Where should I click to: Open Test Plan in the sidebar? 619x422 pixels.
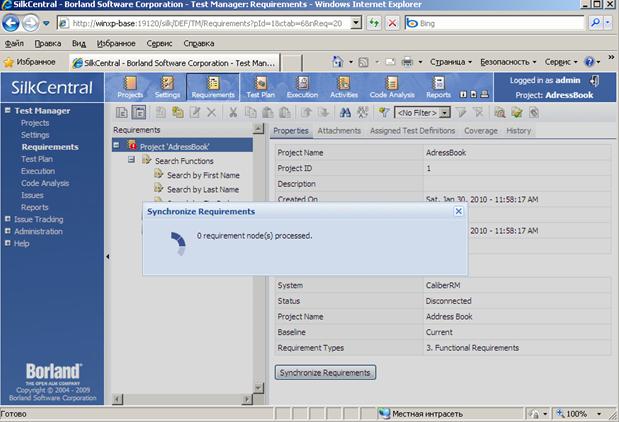click(37, 159)
